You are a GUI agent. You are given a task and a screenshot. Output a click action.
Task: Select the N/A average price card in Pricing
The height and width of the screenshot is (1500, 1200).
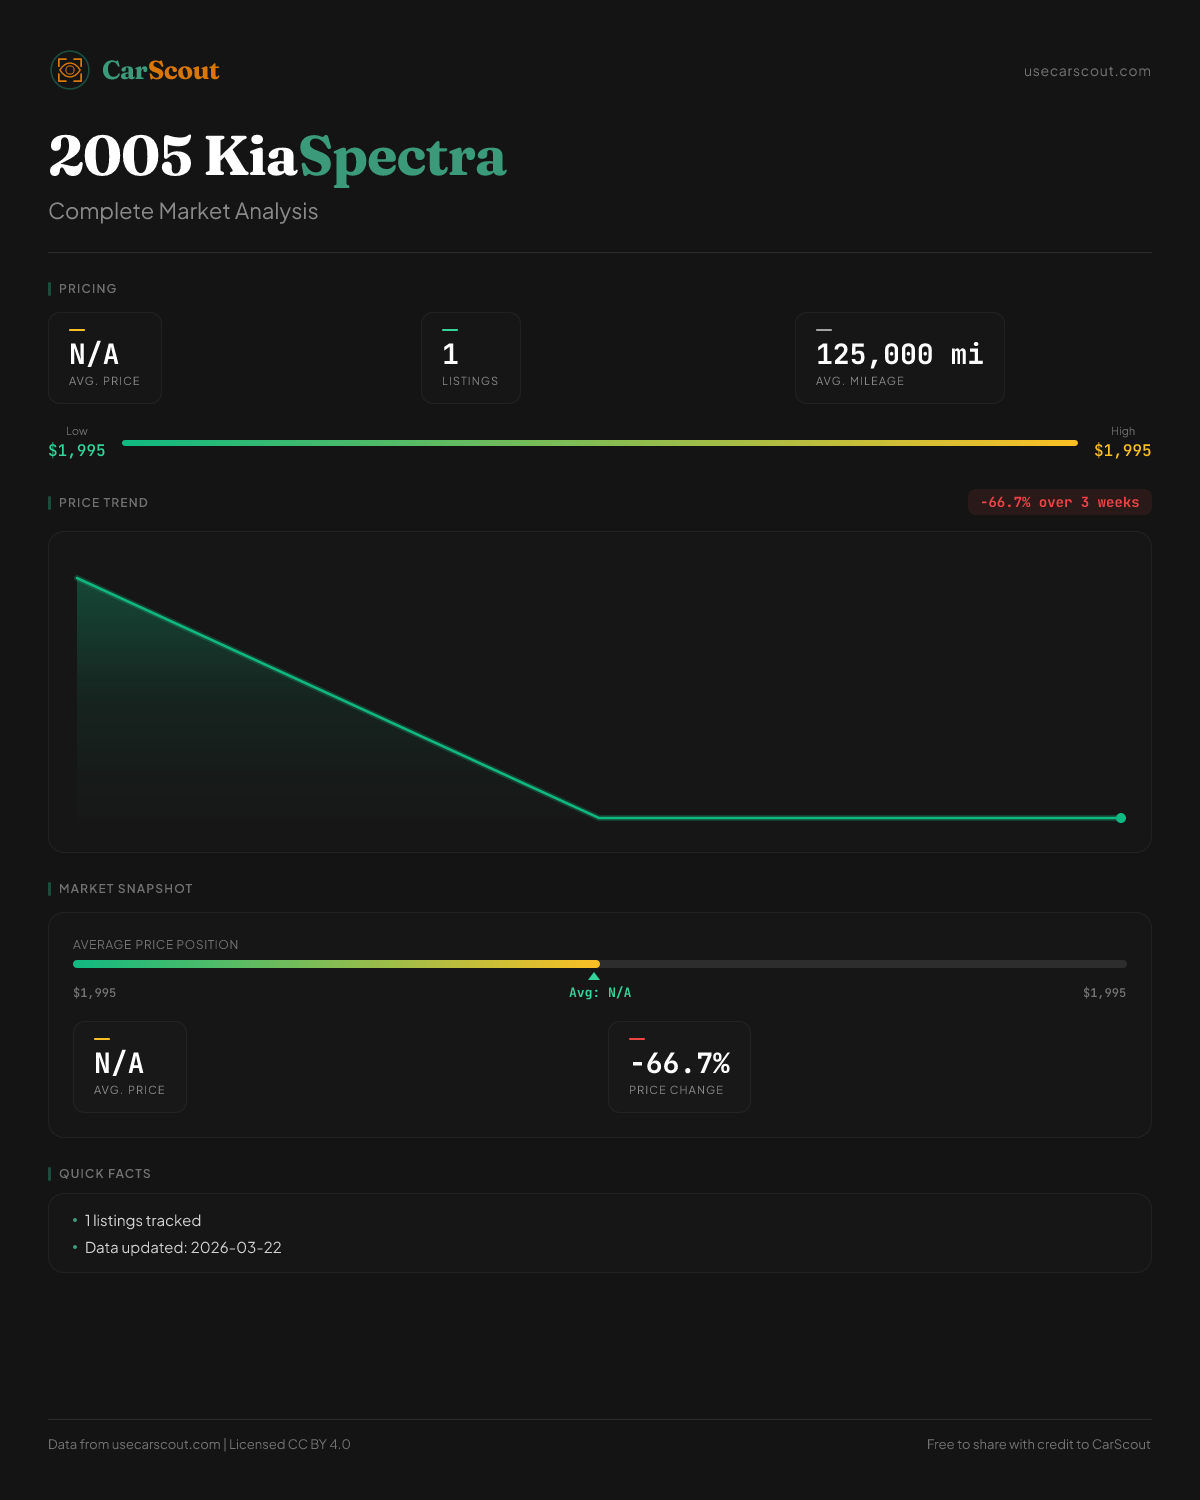(105, 358)
